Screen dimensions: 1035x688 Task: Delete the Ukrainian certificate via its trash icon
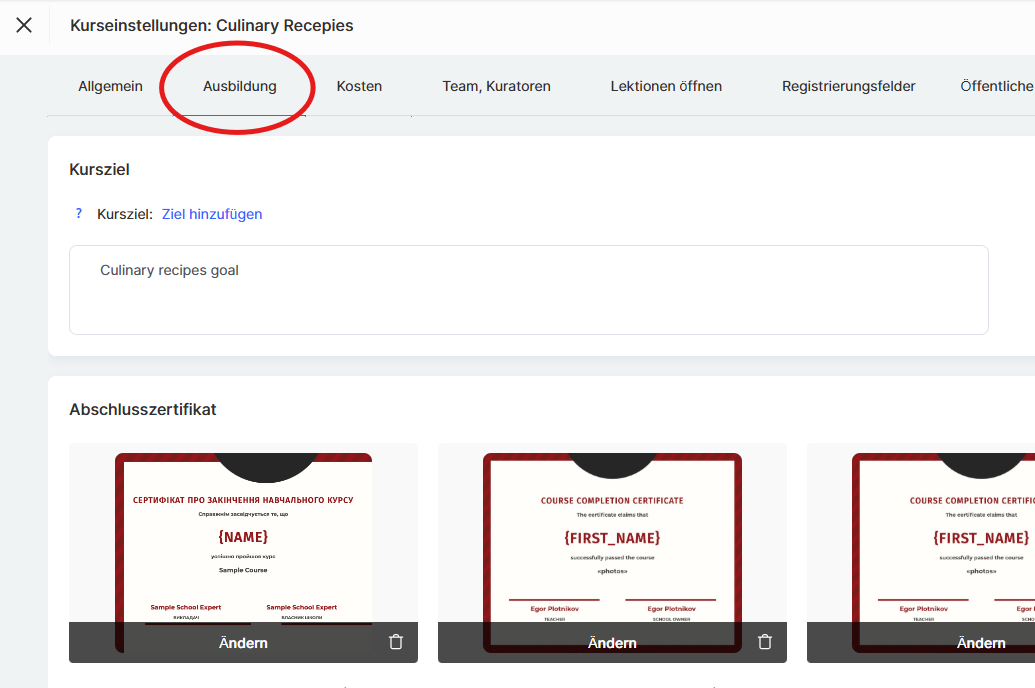coord(396,642)
